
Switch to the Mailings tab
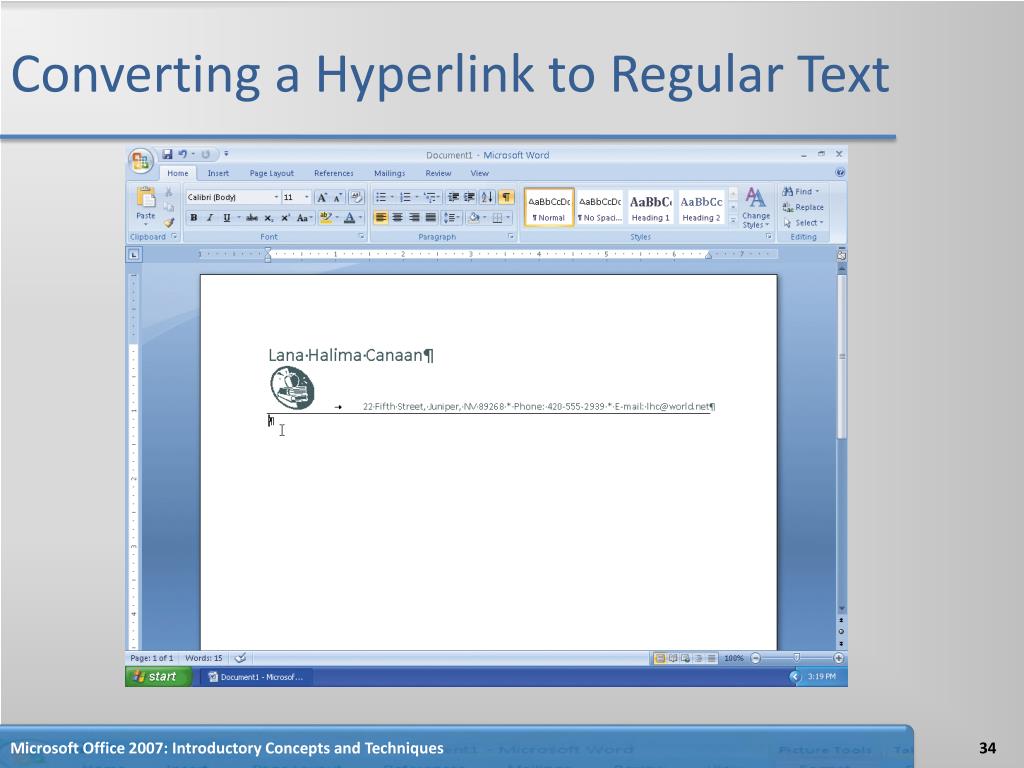(389, 173)
